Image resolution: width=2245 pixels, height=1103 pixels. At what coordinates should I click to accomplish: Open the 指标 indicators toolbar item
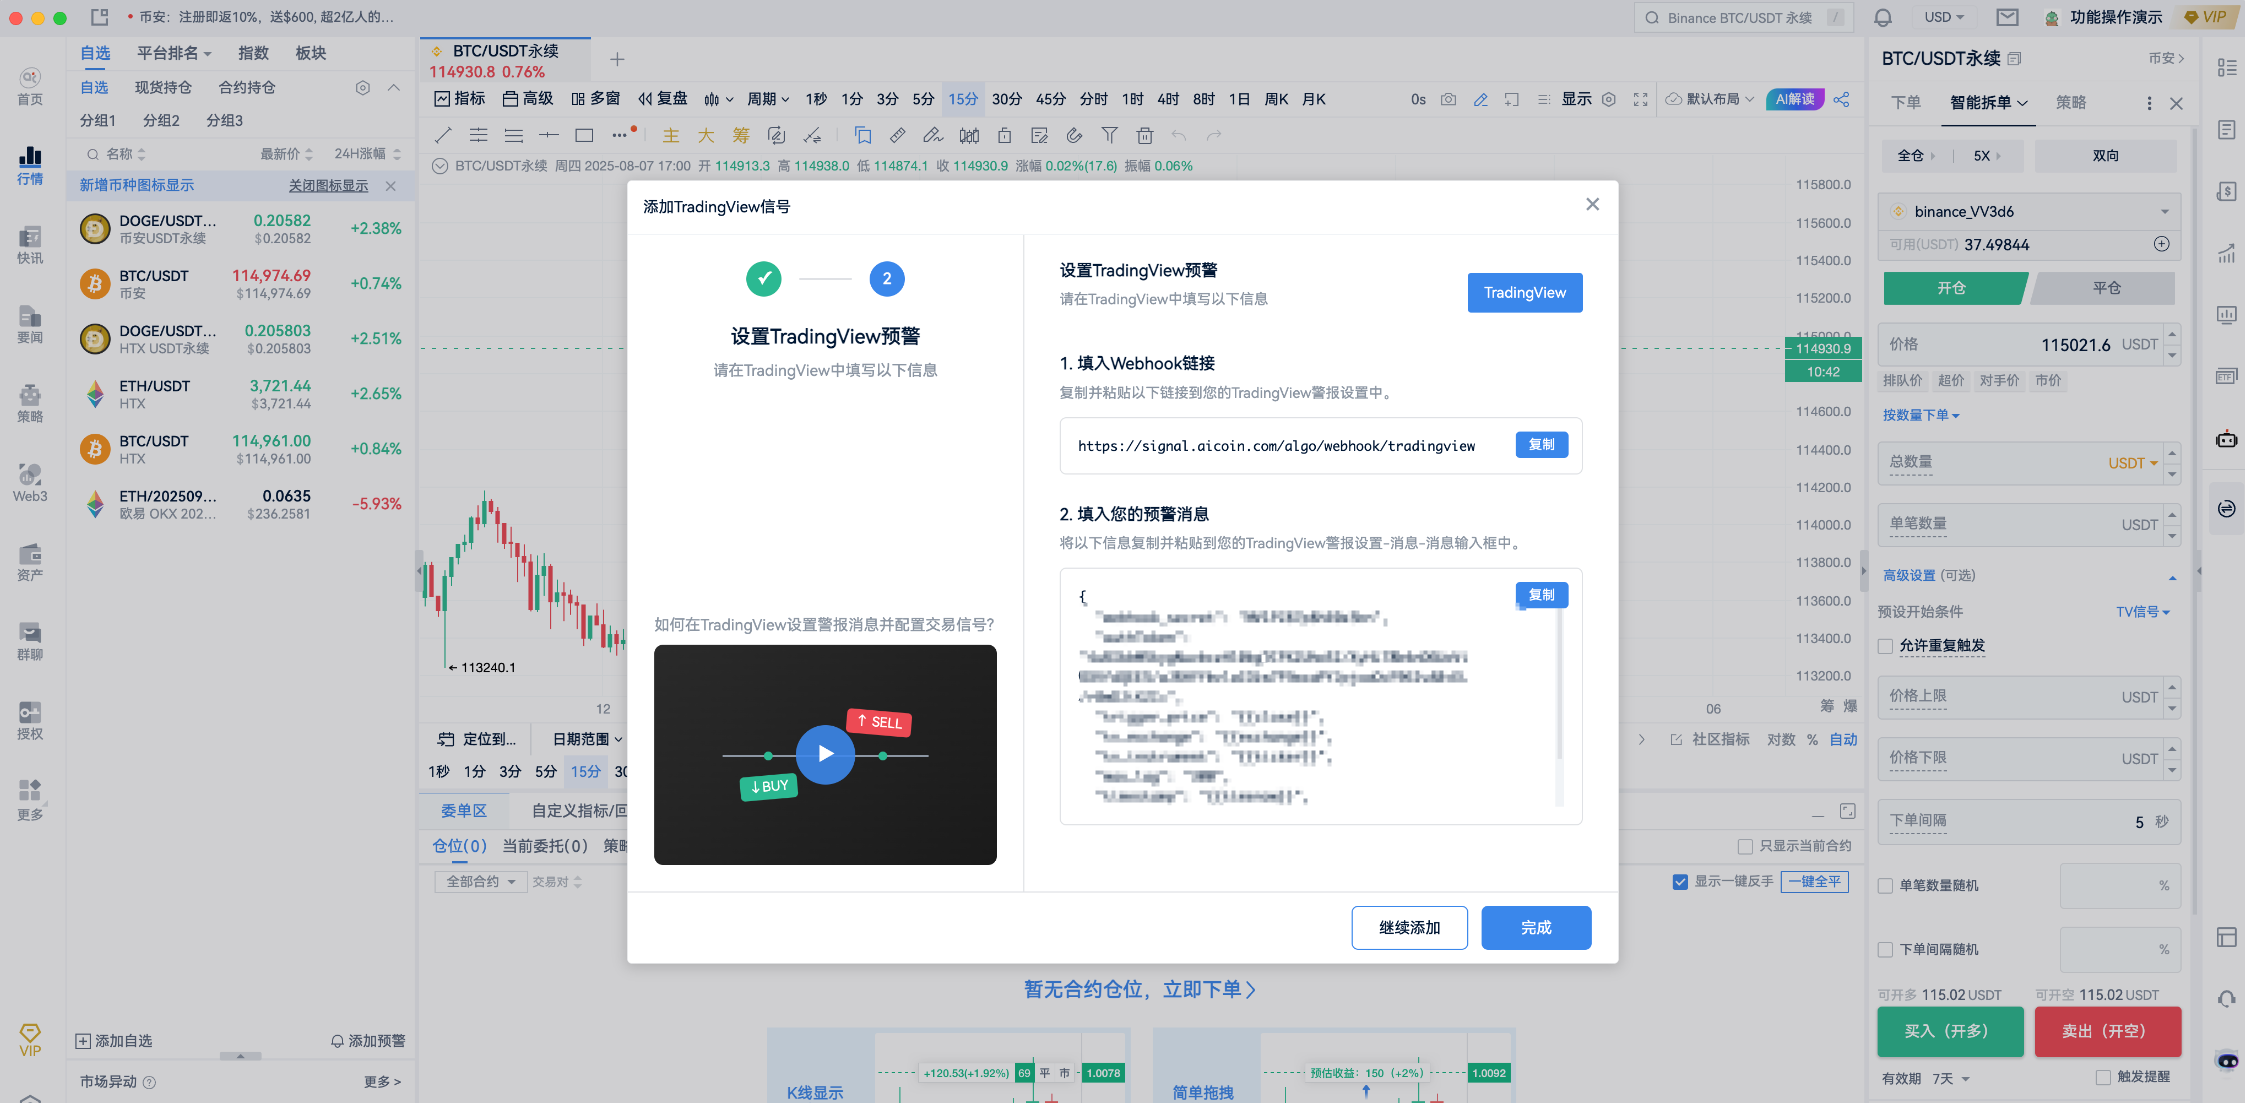click(x=460, y=99)
